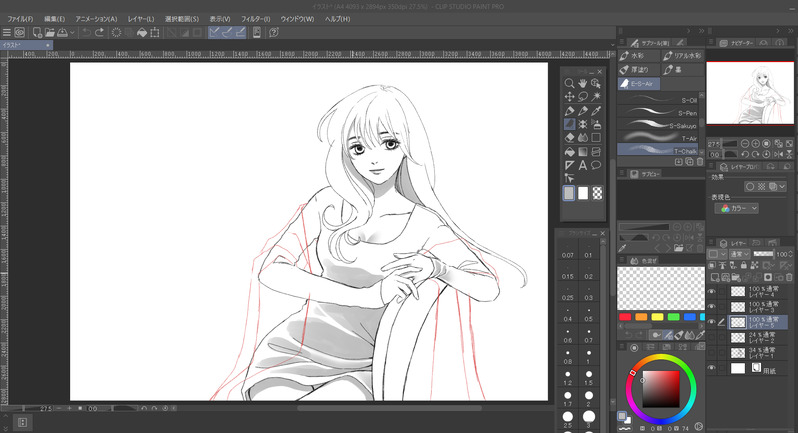798x433 pixels.
Task: Select the 水彩 sub tool group
Action: [x=635, y=56]
